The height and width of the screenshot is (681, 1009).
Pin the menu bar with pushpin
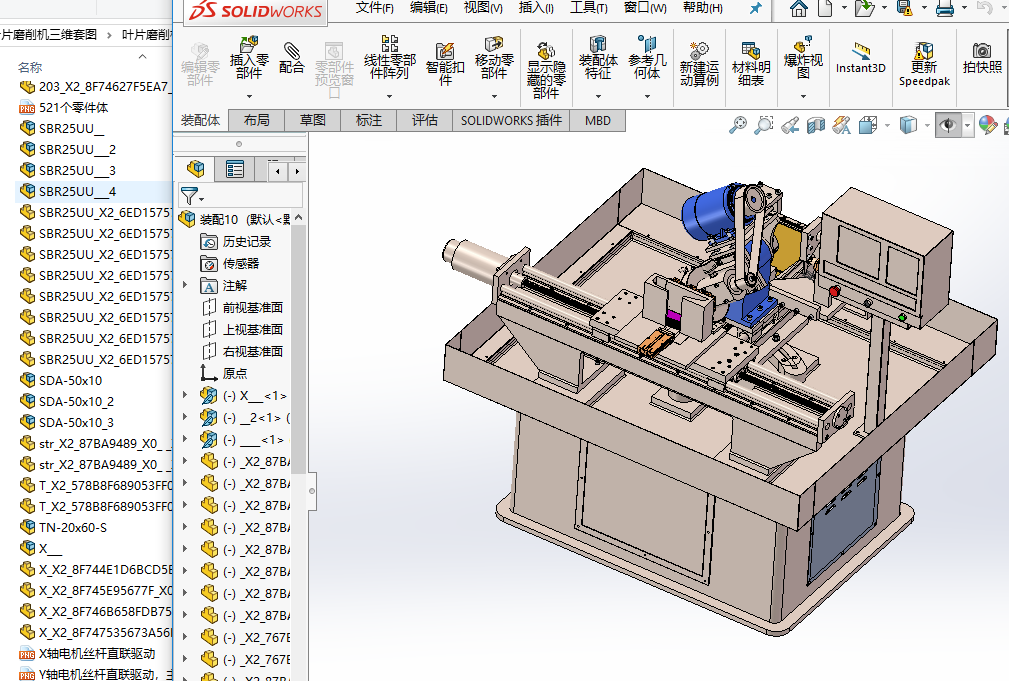tap(755, 8)
